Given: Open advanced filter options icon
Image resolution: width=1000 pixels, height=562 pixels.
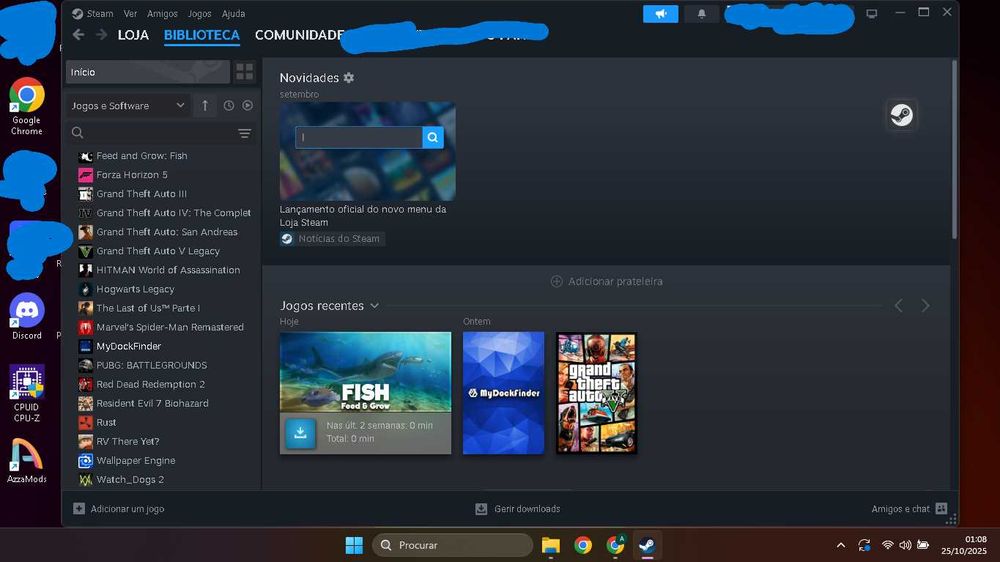Looking at the screenshot, I should coord(244,133).
